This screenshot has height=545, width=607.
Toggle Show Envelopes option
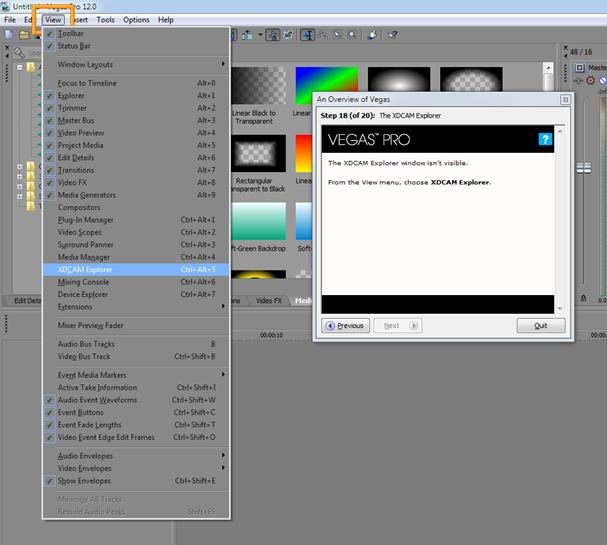tap(135, 481)
